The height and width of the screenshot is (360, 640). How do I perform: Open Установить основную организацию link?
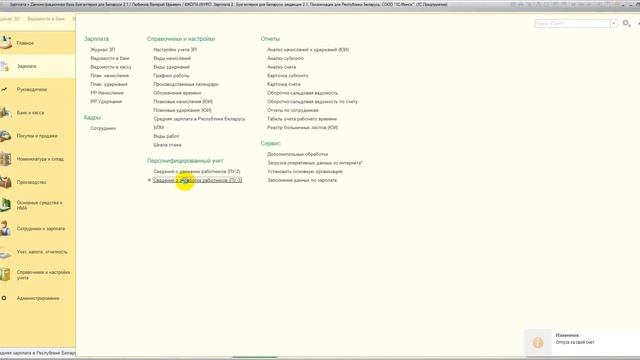(305, 171)
